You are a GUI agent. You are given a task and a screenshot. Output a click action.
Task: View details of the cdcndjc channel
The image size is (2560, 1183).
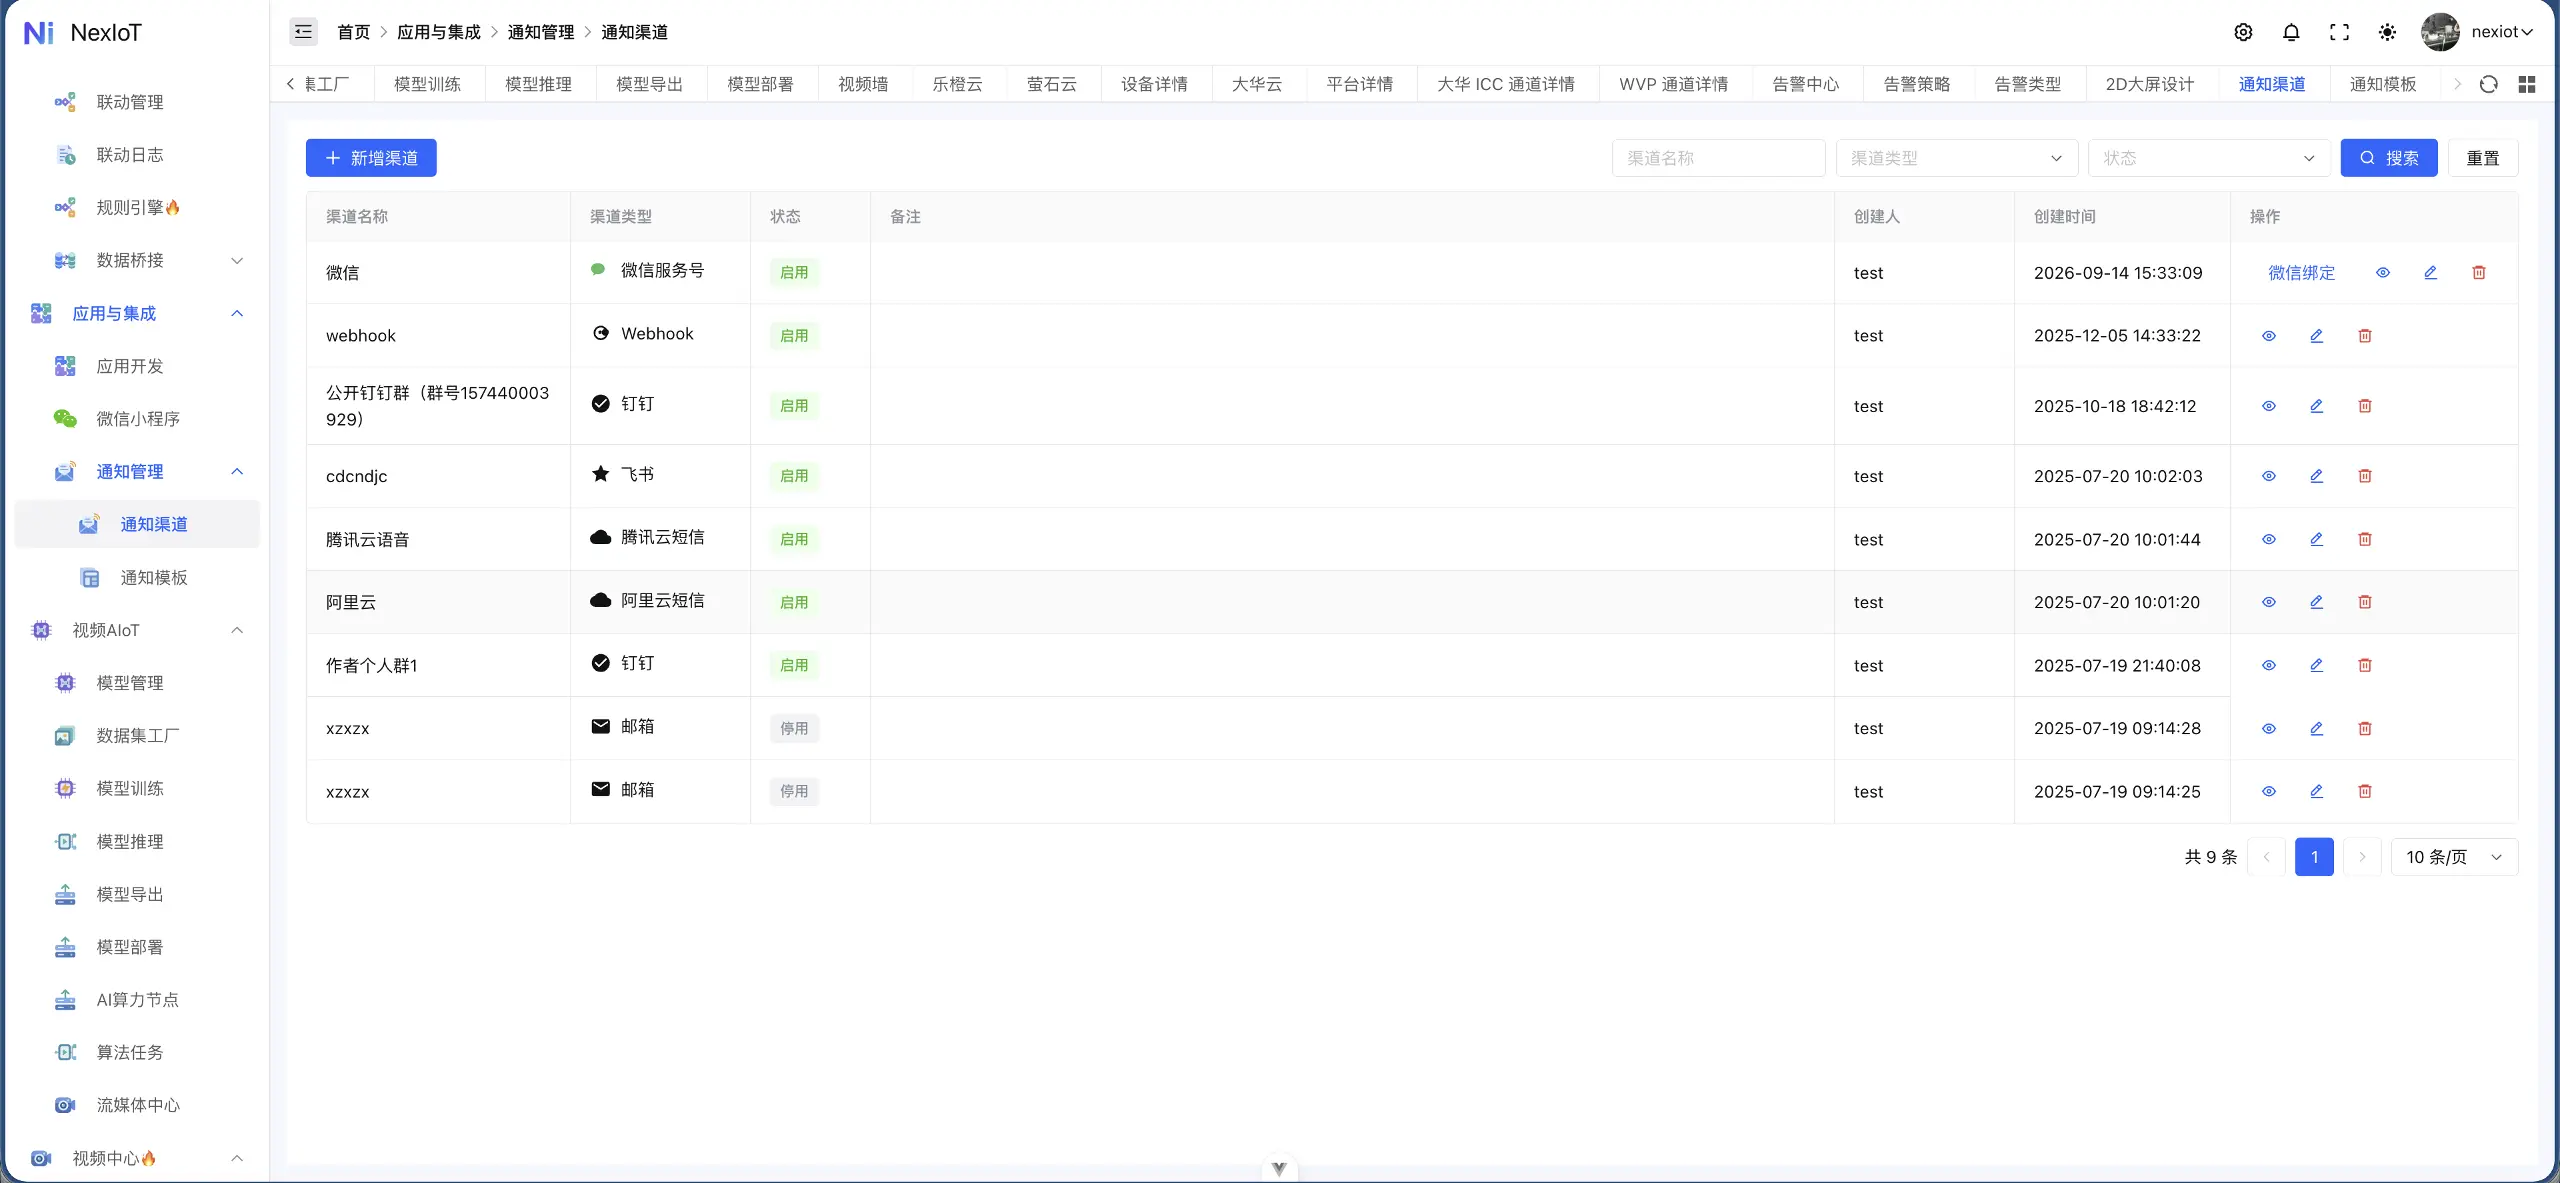[2269, 476]
